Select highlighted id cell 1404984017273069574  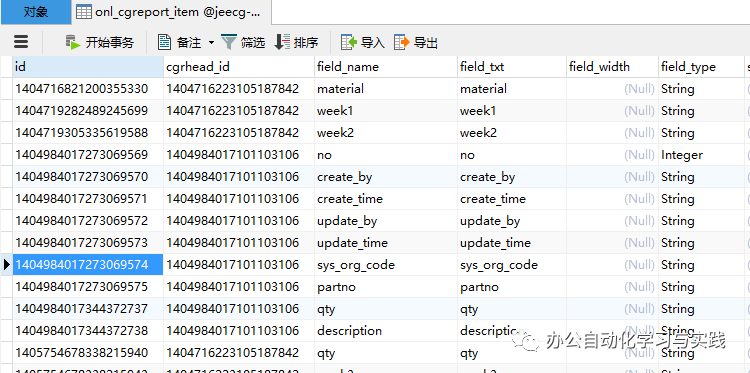tap(88, 265)
